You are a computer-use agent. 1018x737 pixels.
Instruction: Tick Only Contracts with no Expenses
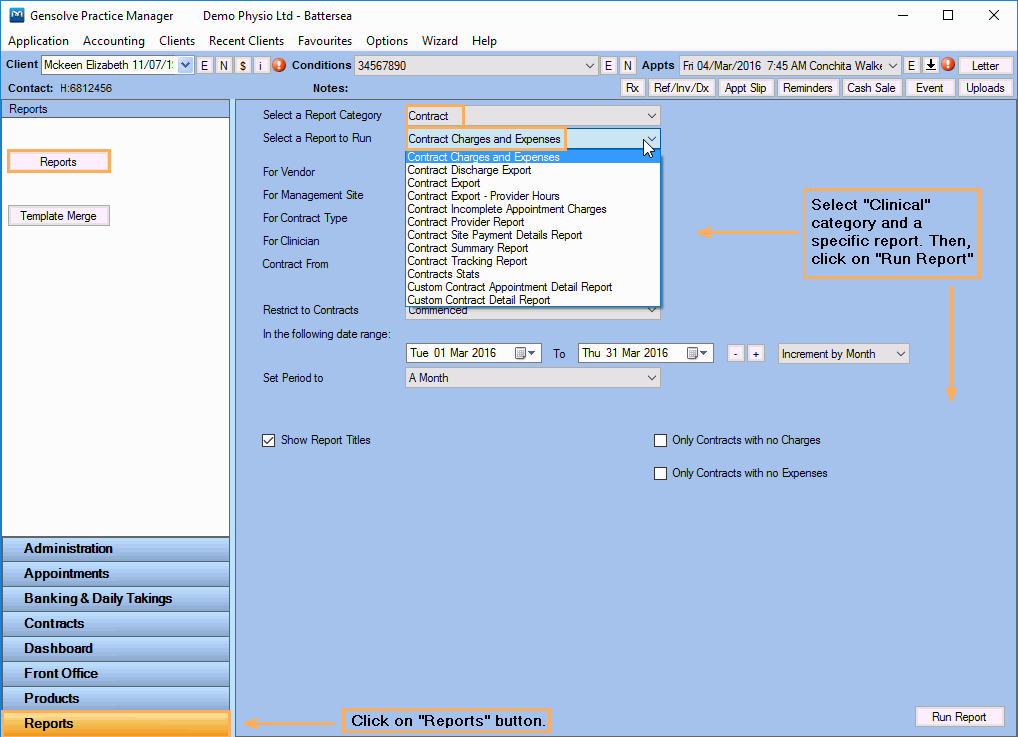660,473
